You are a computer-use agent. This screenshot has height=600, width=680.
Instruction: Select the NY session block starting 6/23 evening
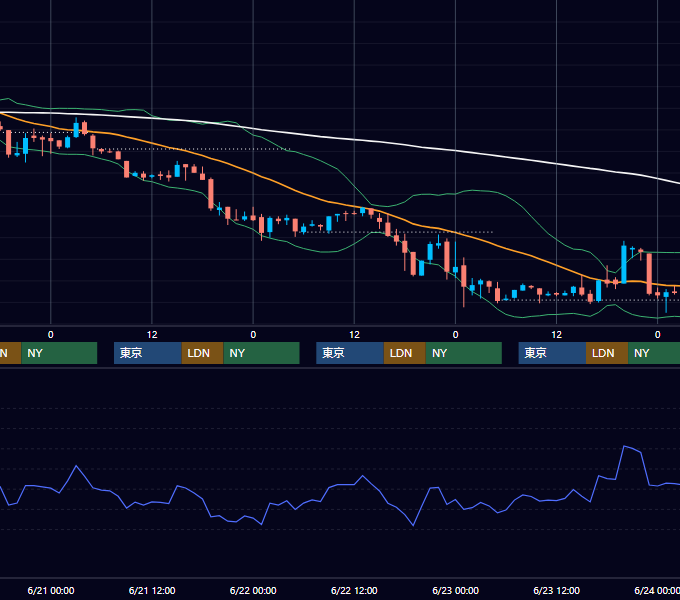[654, 353]
